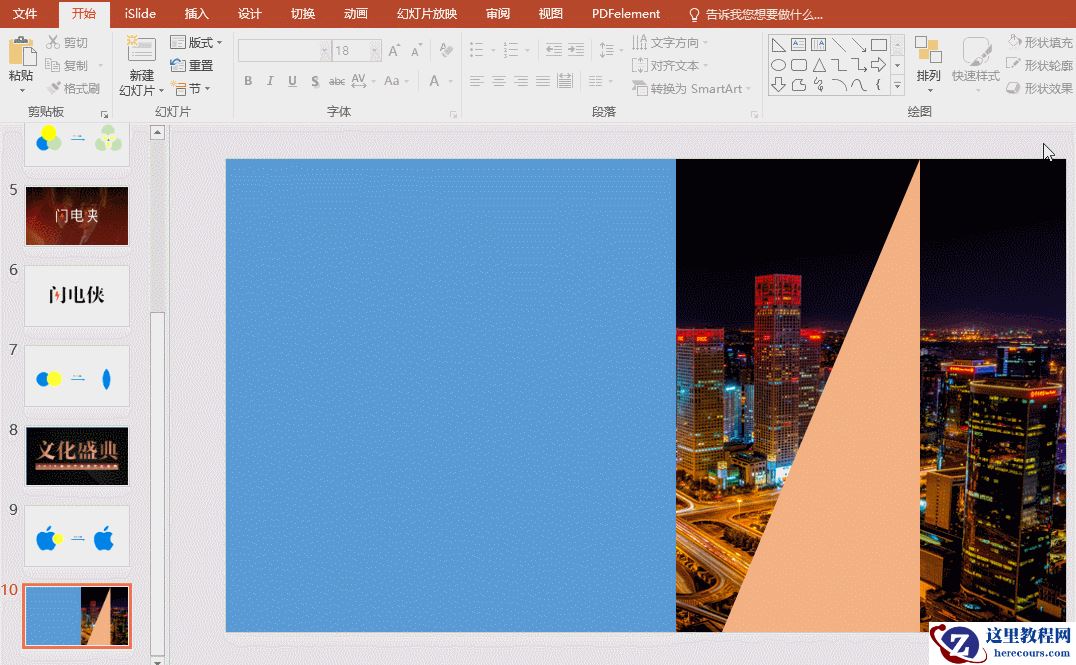1076x665 pixels.
Task: Select the horizontal text box shape
Action: (x=798, y=45)
